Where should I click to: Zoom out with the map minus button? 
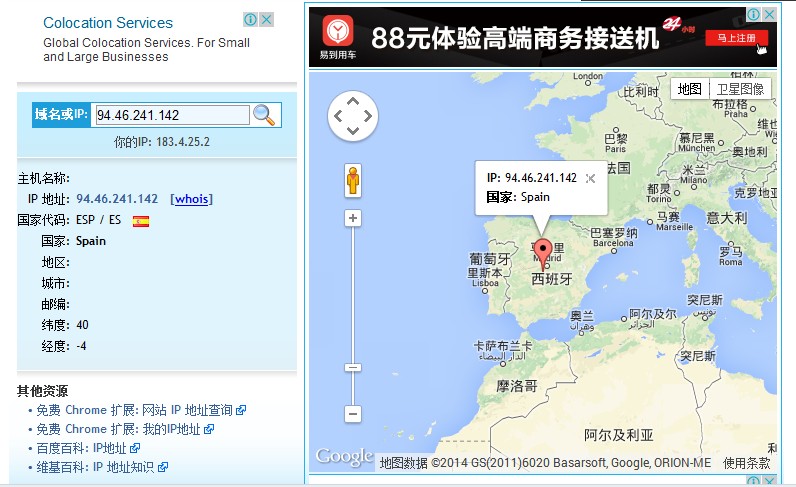point(353,414)
